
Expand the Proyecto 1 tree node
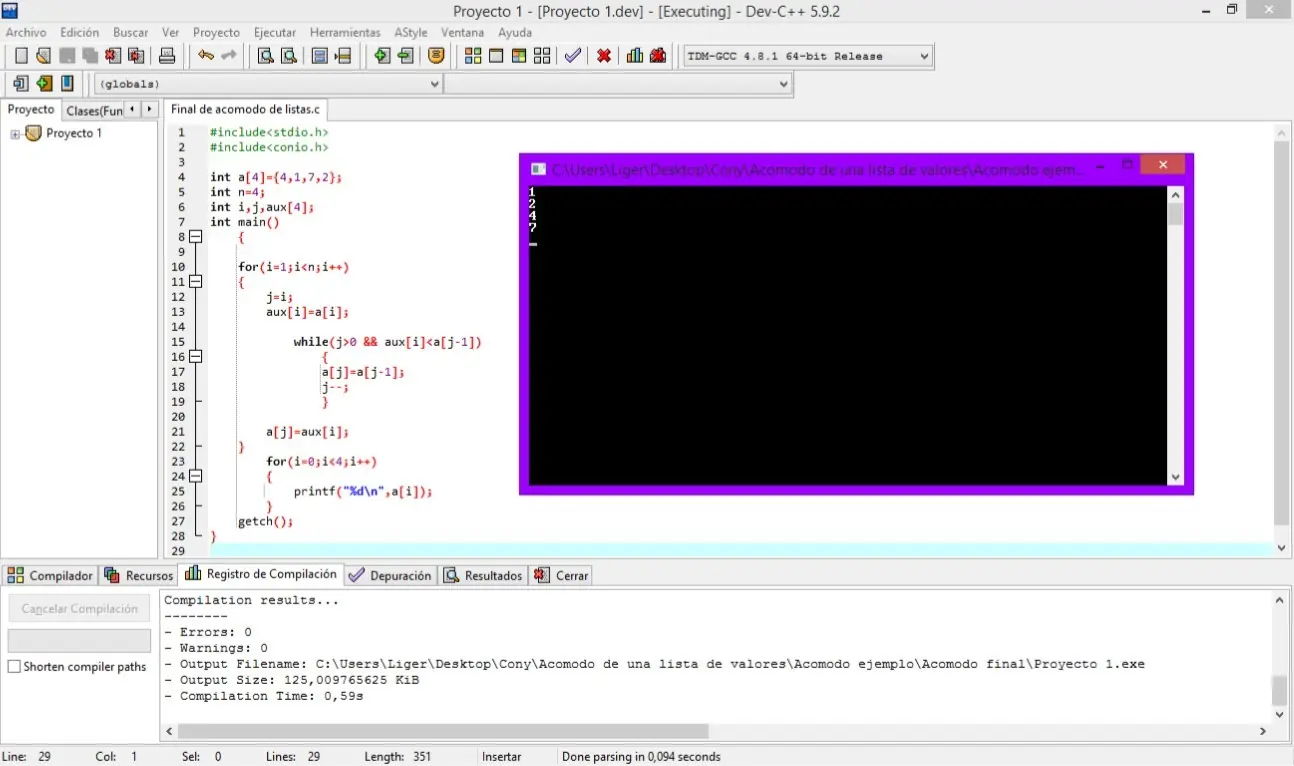tap(15, 134)
